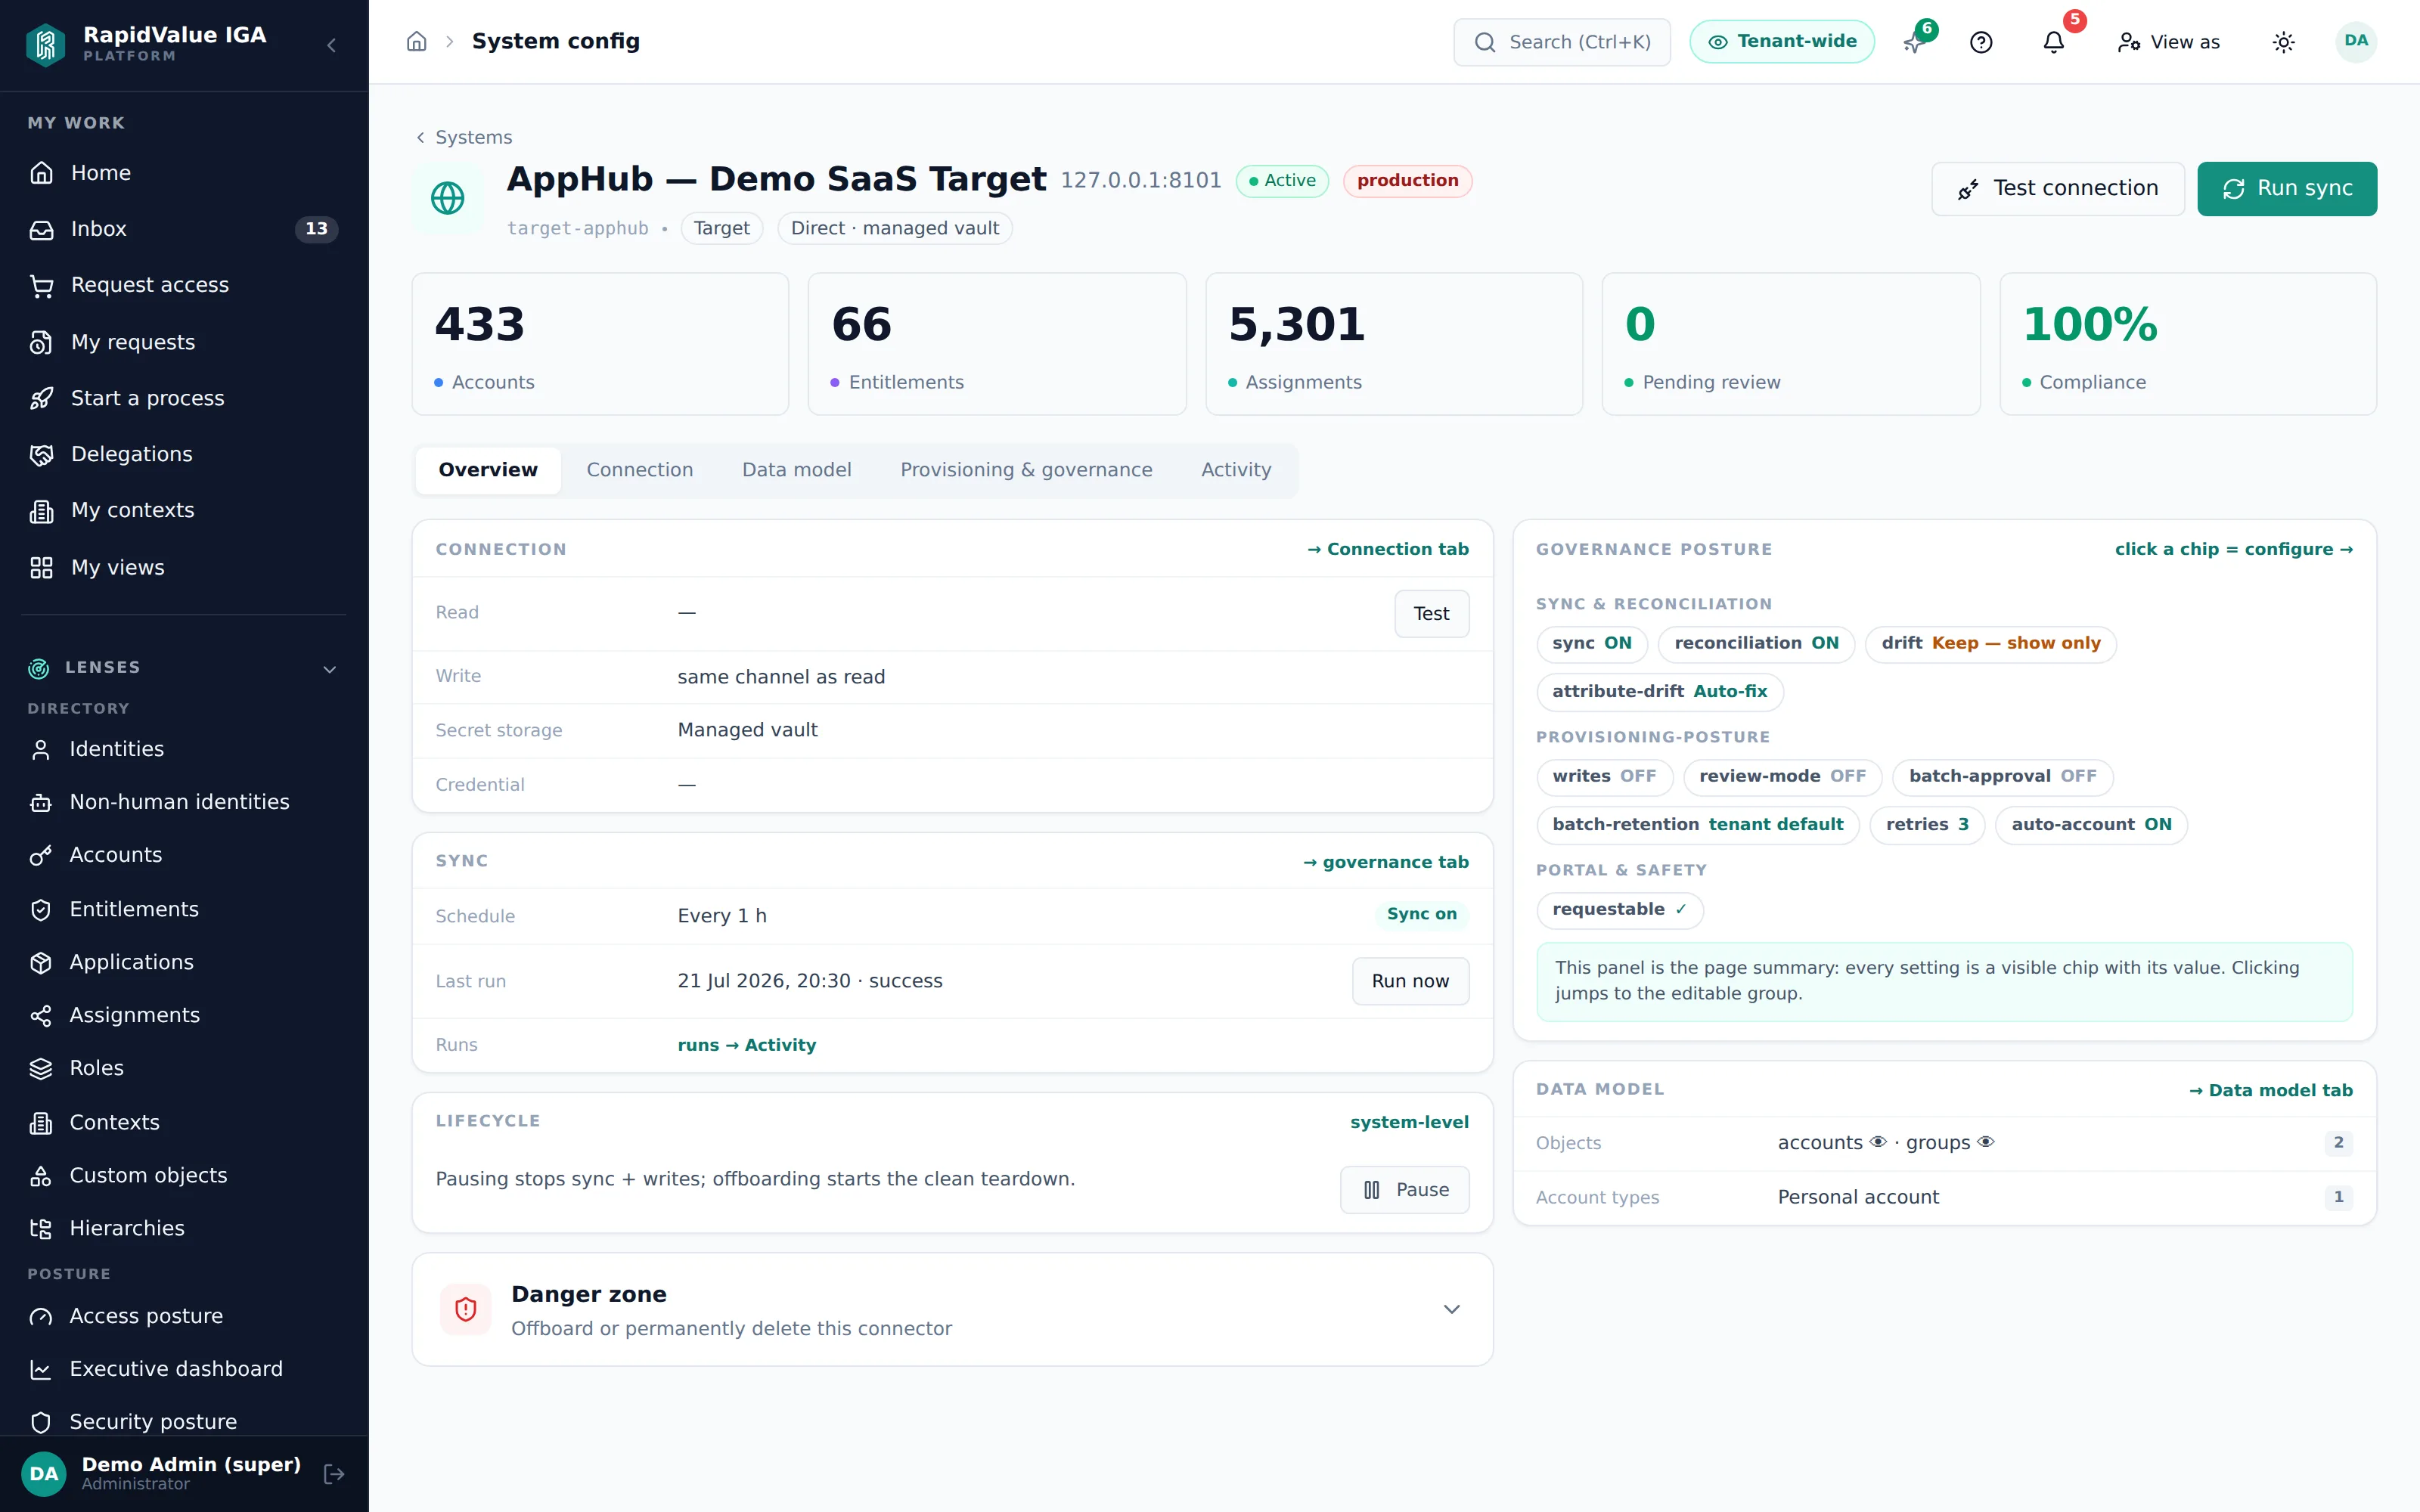Open Non-human identities in the sidebar
The width and height of the screenshot is (2420, 1512).
(x=179, y=802)
